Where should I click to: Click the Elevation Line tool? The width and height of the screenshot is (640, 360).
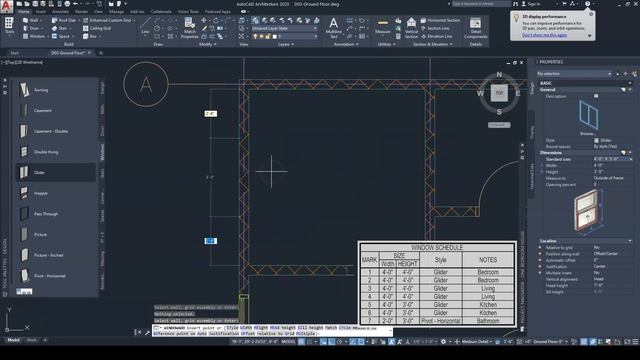tap(436, 36)
